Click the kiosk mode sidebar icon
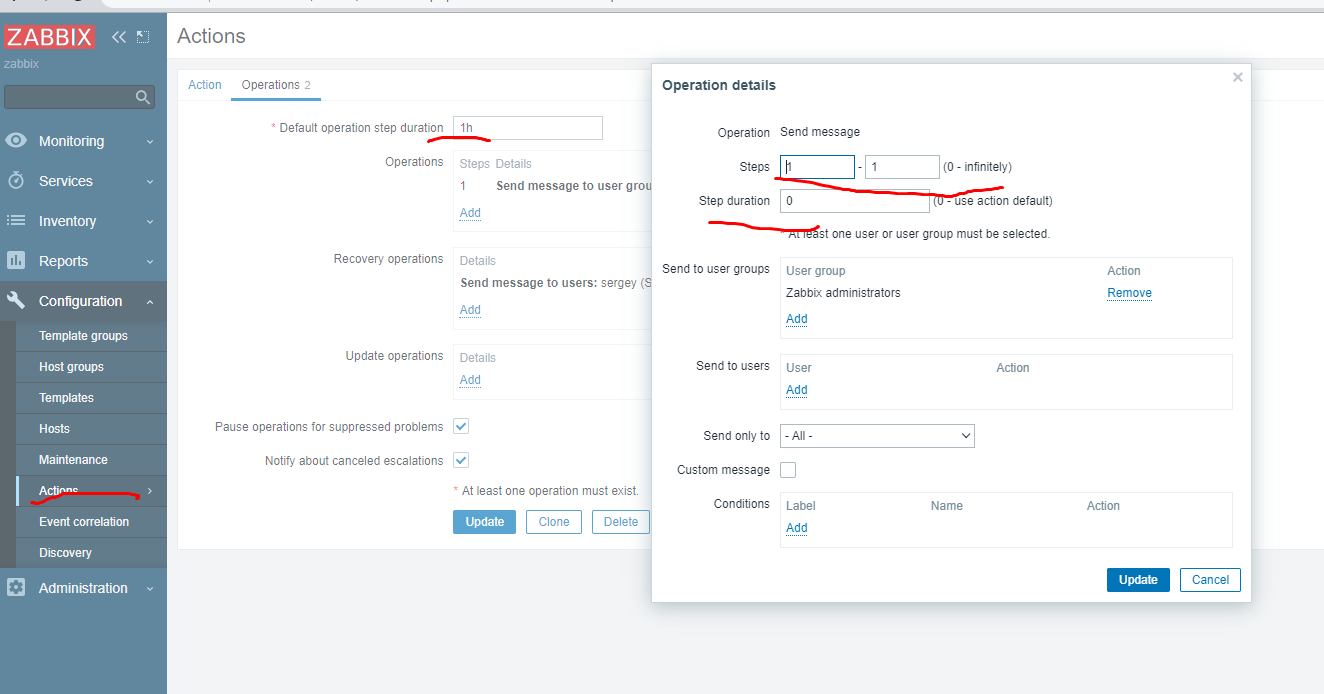1324x694 pixels. [143, 37]
